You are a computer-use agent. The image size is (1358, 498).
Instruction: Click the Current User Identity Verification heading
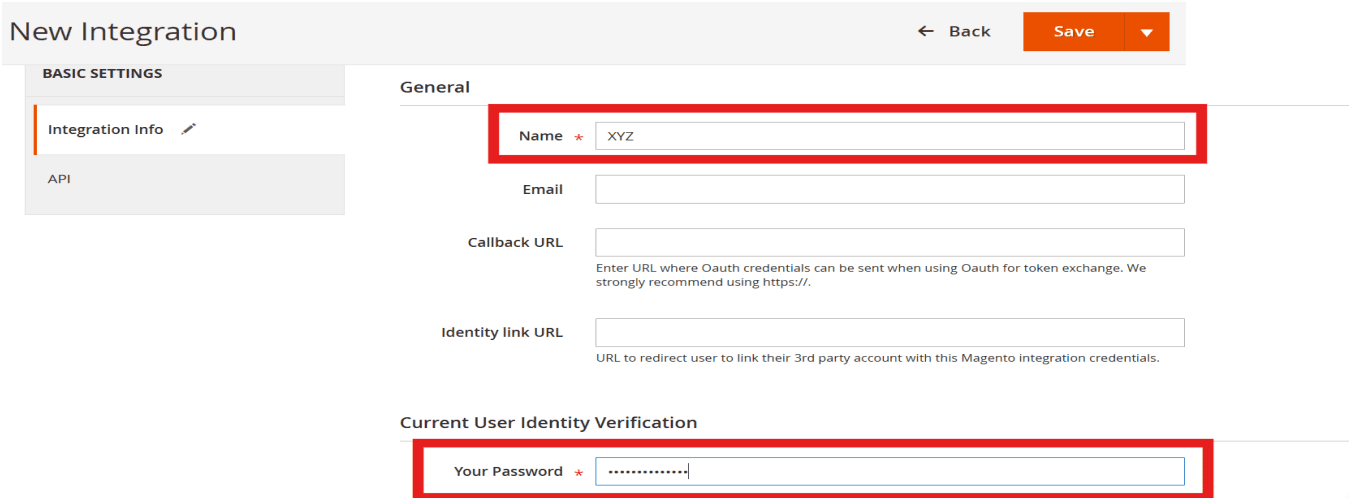tap(548, 422)
